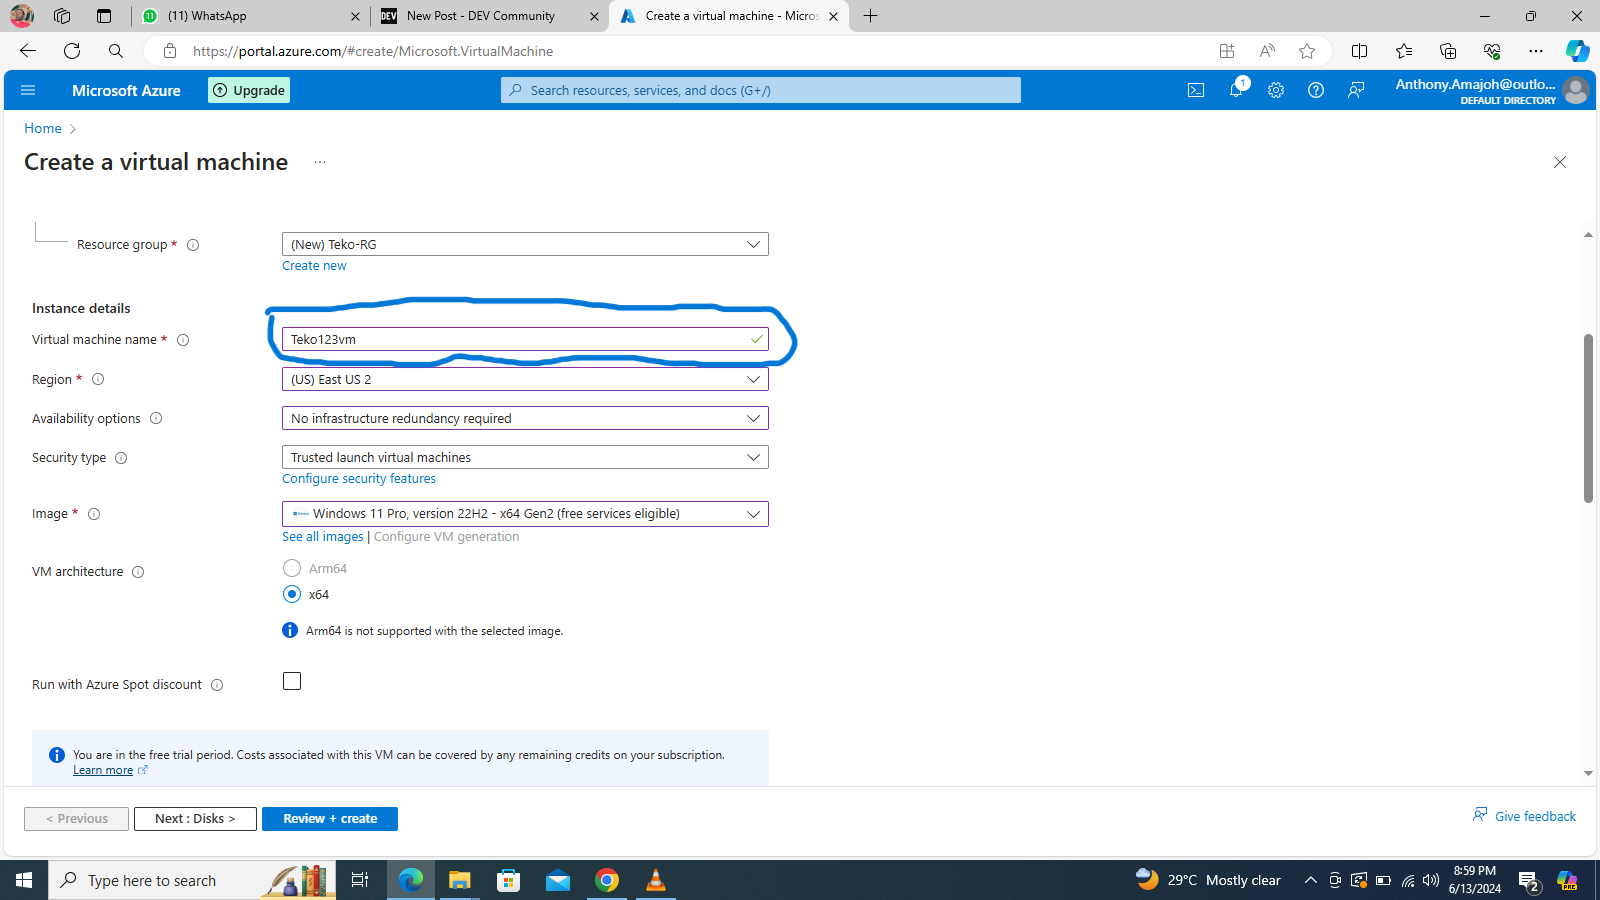Enable Run with Azure Spot discount
The height and width of the screenshot is (900, 1600).
[292, 681]
